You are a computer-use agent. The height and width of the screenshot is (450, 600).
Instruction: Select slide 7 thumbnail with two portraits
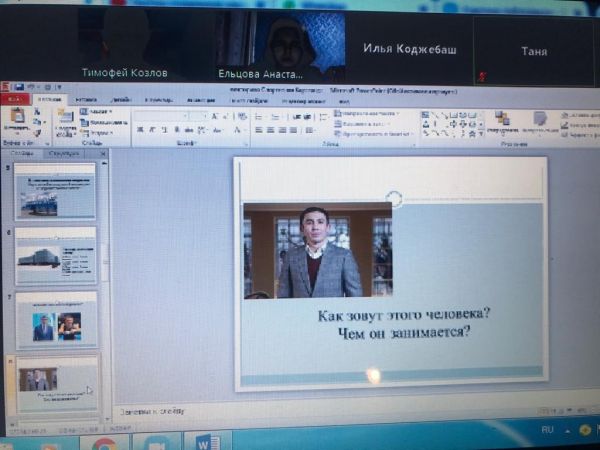pos(56,322)
